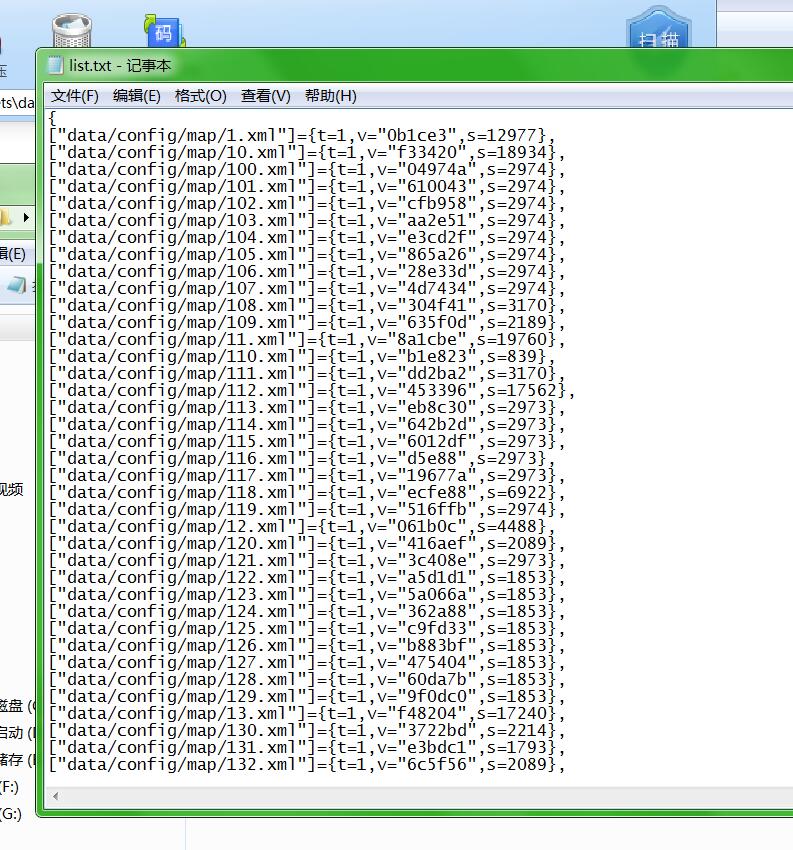This screenshot has height=850, width=793.
Task: Open the blue 码 desktop icon
Action: (161, 30)
